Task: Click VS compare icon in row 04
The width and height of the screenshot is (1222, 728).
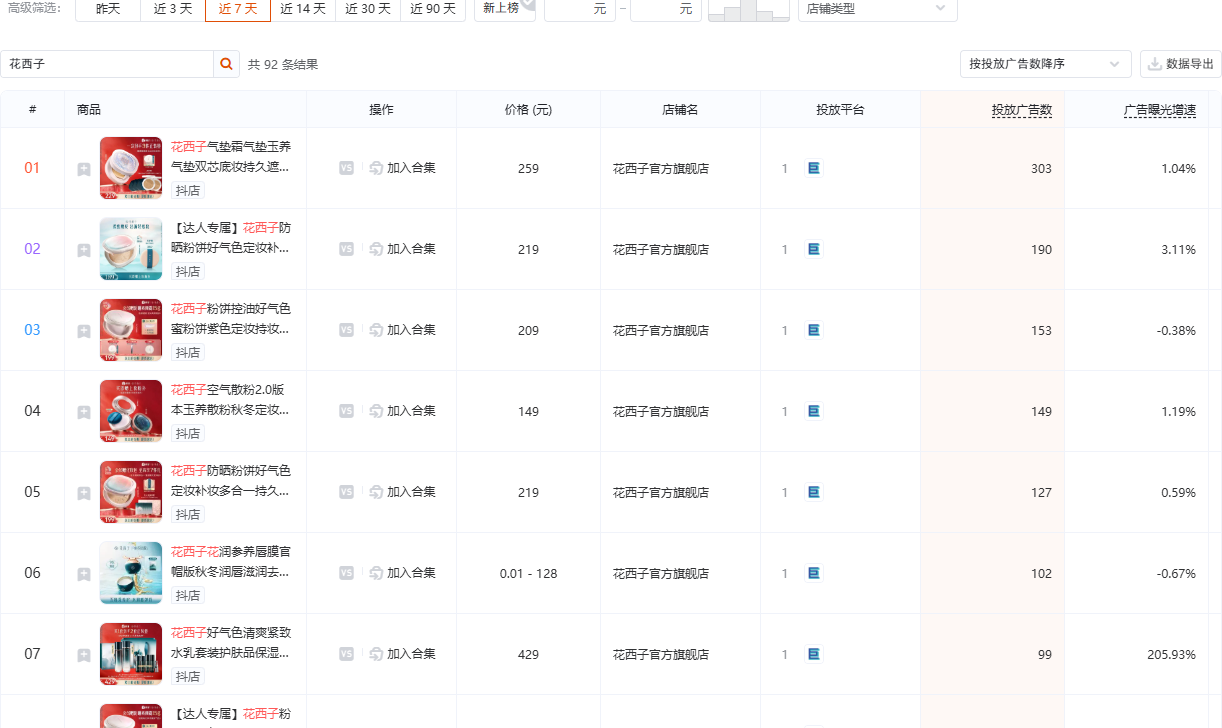Action: (x=346, y=411)
